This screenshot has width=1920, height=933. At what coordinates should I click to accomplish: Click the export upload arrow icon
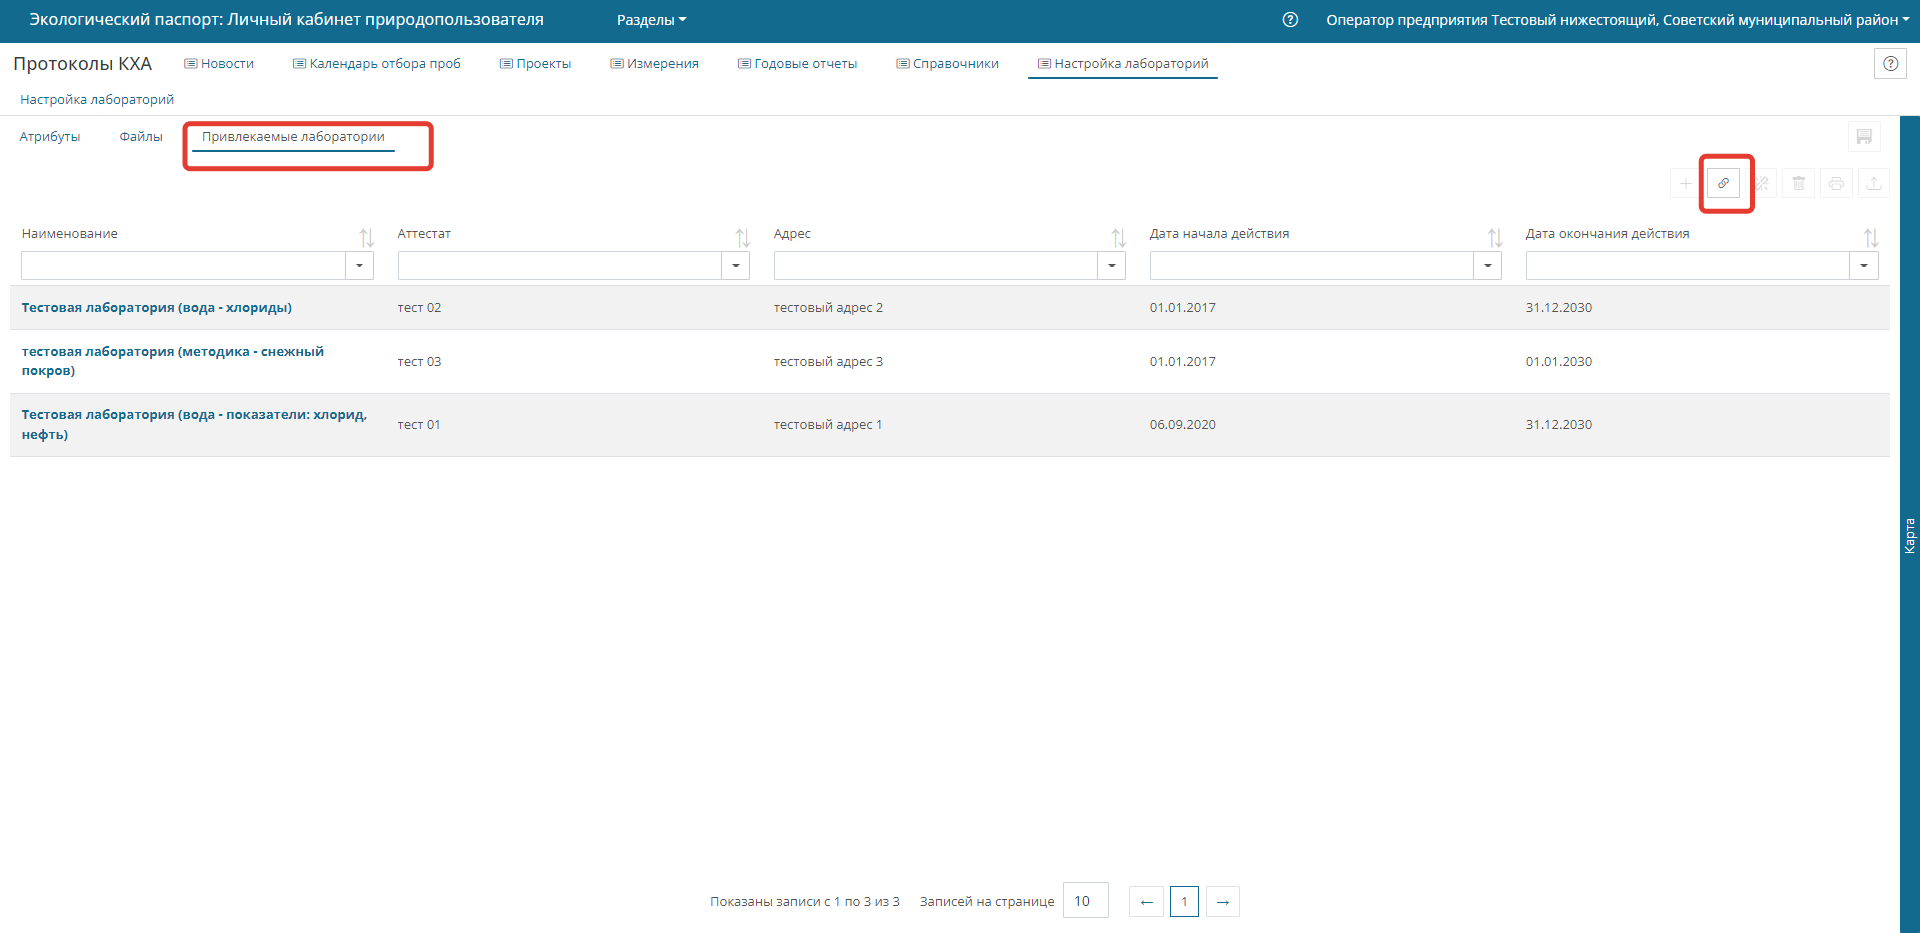1873,183
